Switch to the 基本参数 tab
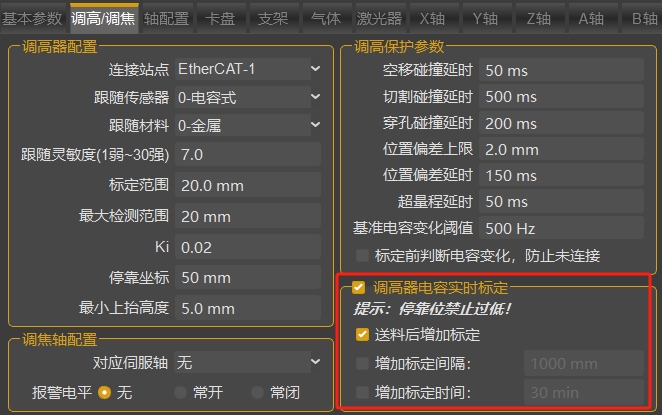This screenshot has width=662, height=415. 33,18
